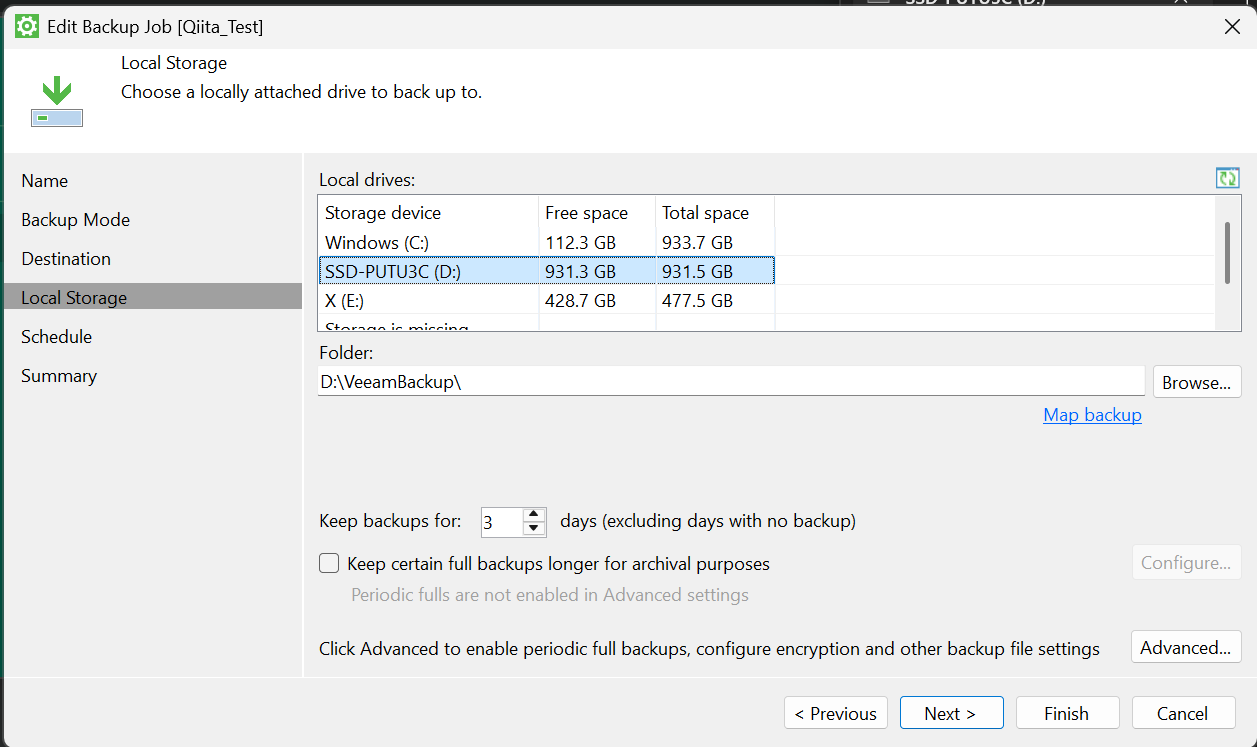Open the Advanced... settings
The width and height of the screenshot is (1257, 747).
pyautogui.click(x=1186, y=647)
